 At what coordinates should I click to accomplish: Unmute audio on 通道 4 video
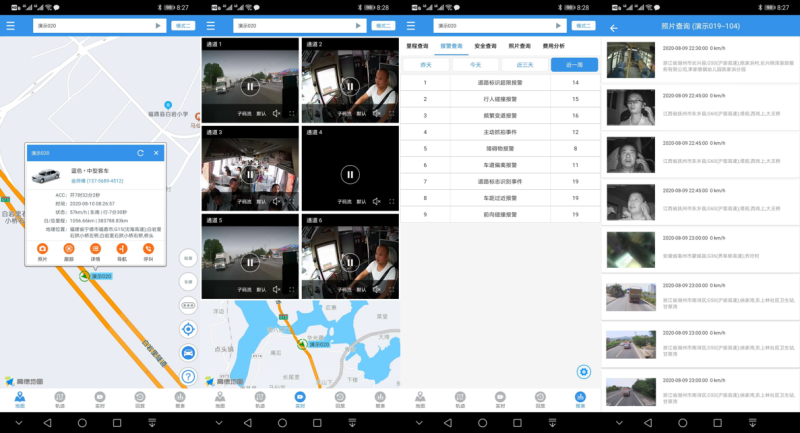click(x=376, y=201)
